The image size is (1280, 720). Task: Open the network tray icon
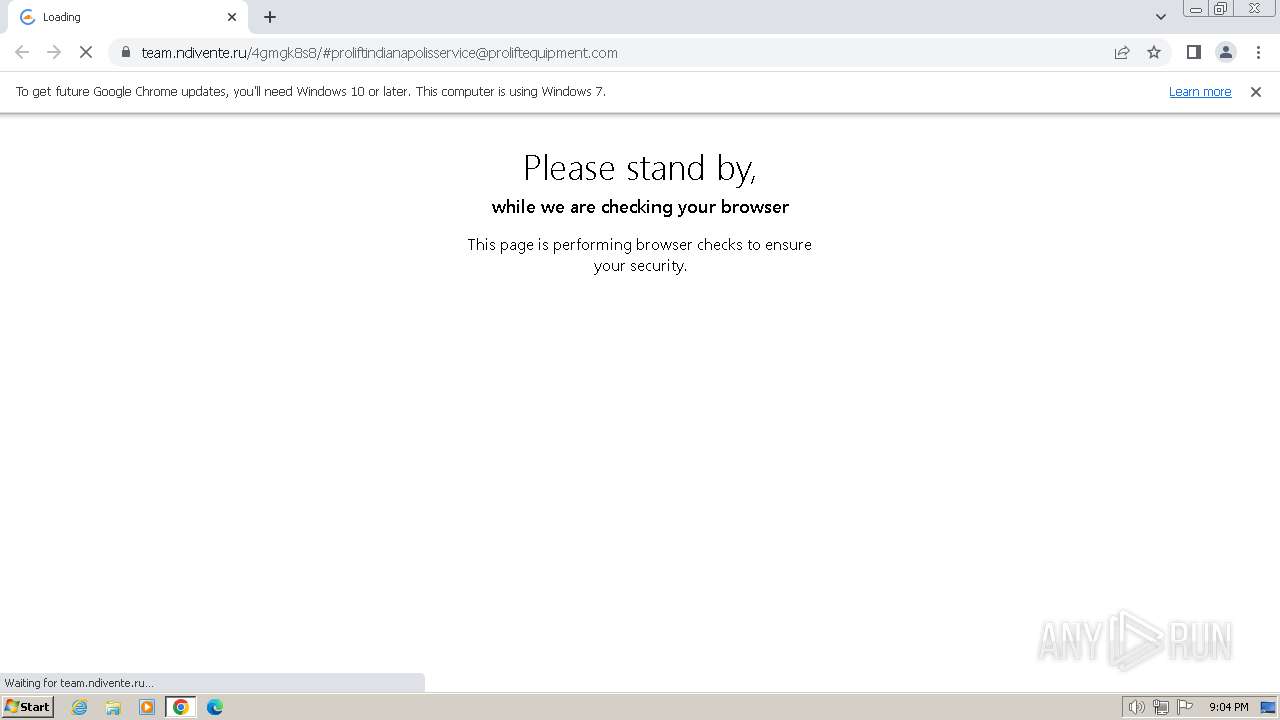point(1161,707)
